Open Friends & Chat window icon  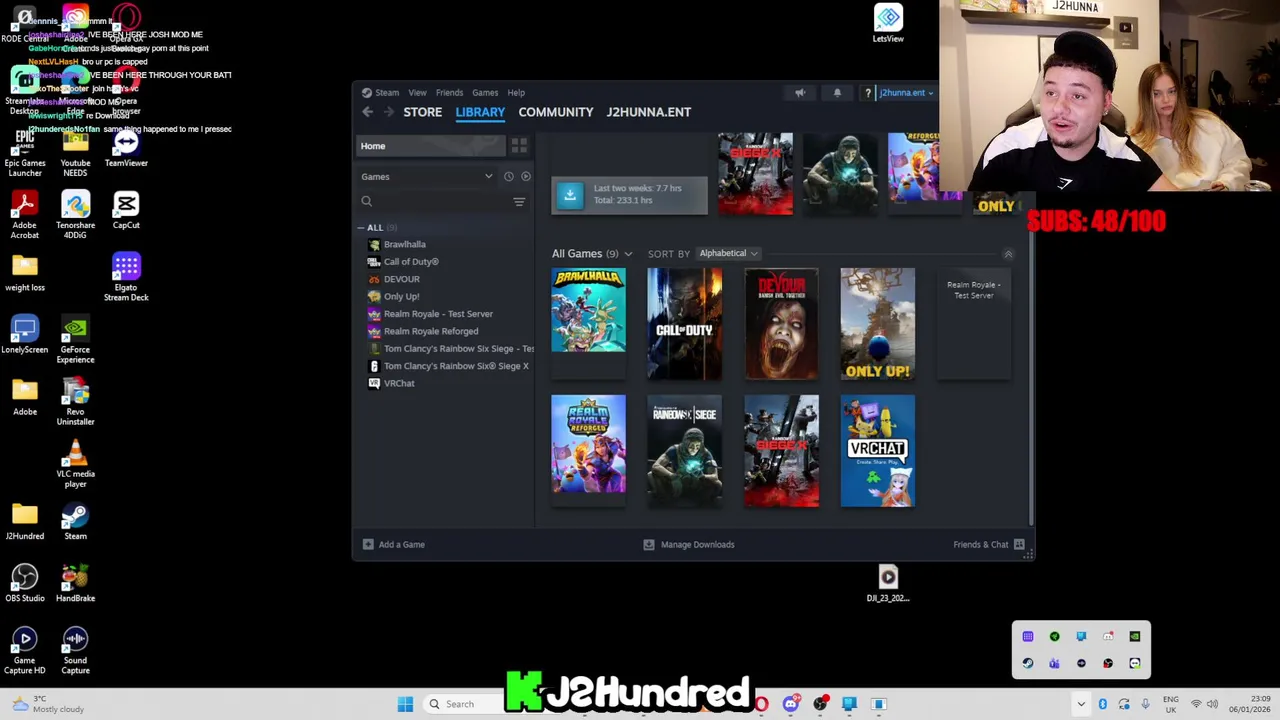click(1019, 545)
